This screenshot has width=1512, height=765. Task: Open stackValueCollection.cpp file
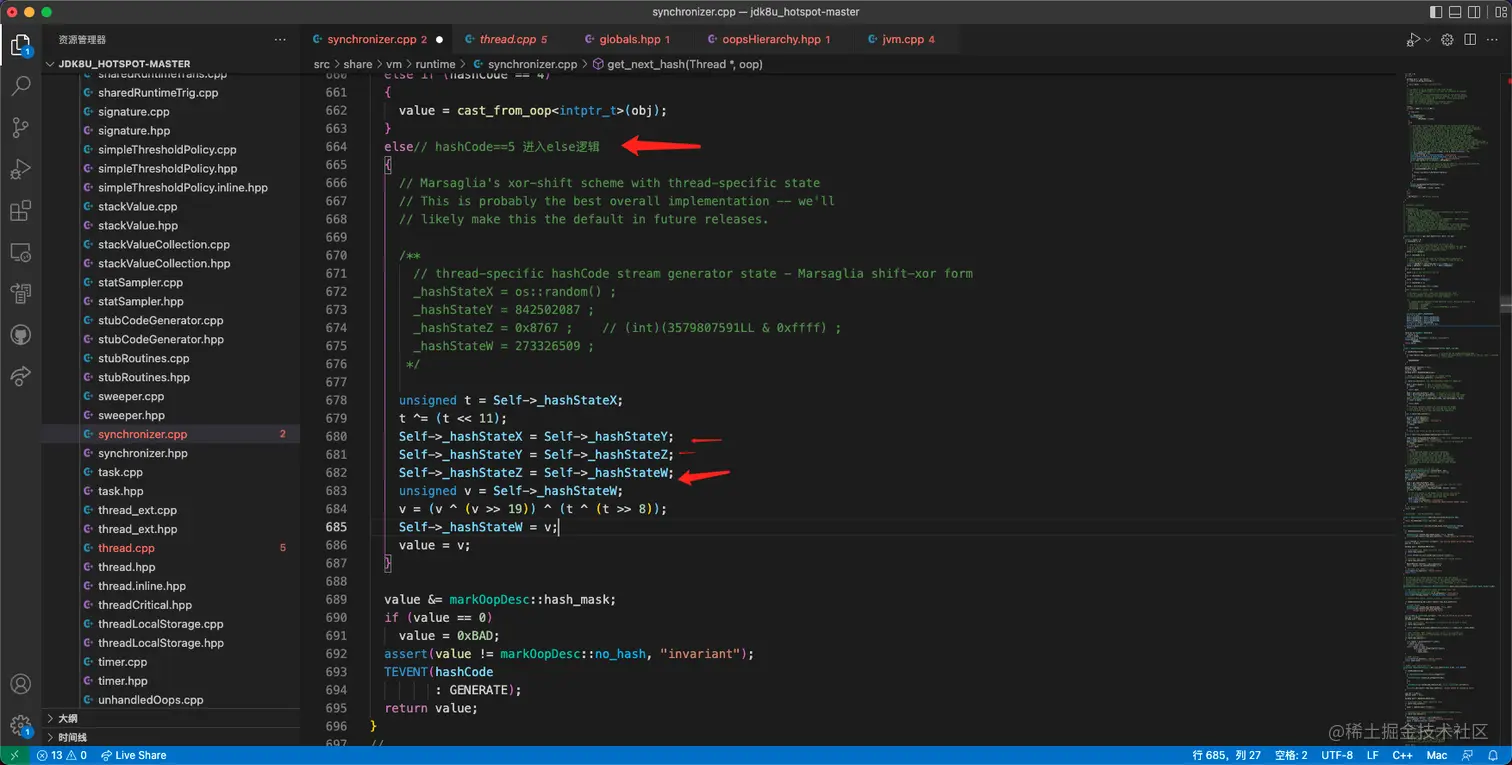click(x=170, y=245)
